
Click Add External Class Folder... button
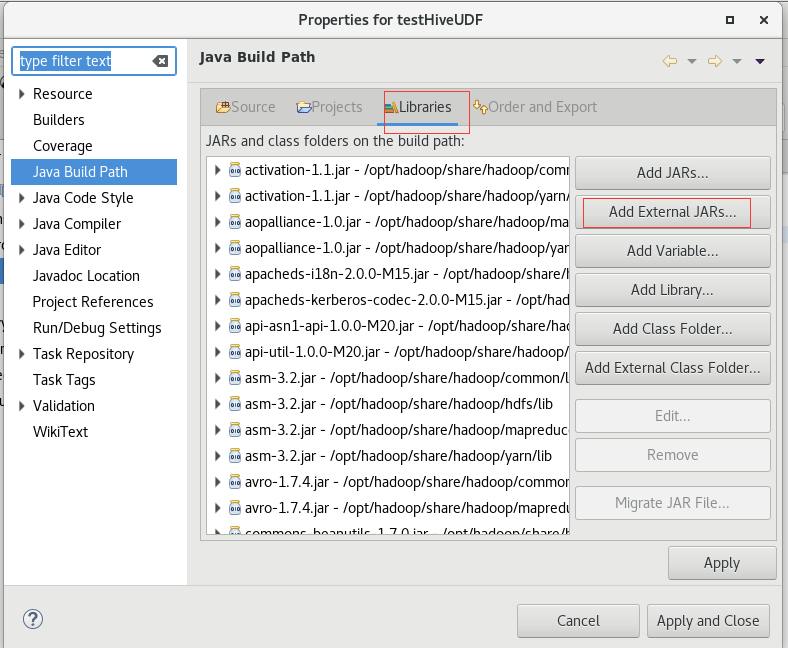tap(672, 368)
